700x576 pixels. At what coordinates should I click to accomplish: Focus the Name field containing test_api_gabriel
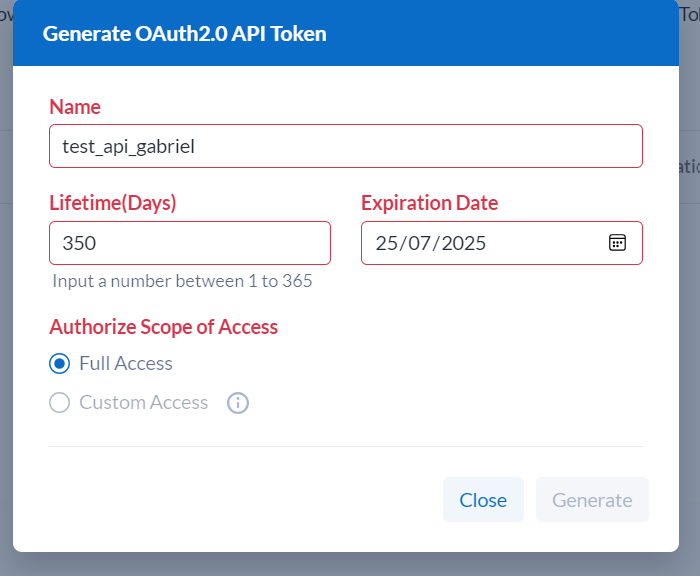coord(345,146)
